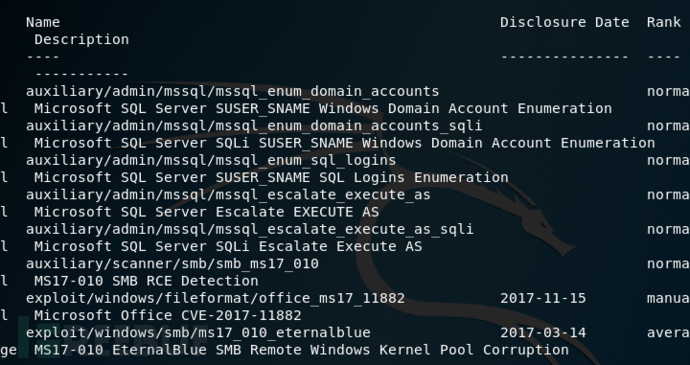This screenshot has width=690, height=365.
Task: Click the mssql_escalate_execute_as_sqli module path
Action: (x=250, y=229)
